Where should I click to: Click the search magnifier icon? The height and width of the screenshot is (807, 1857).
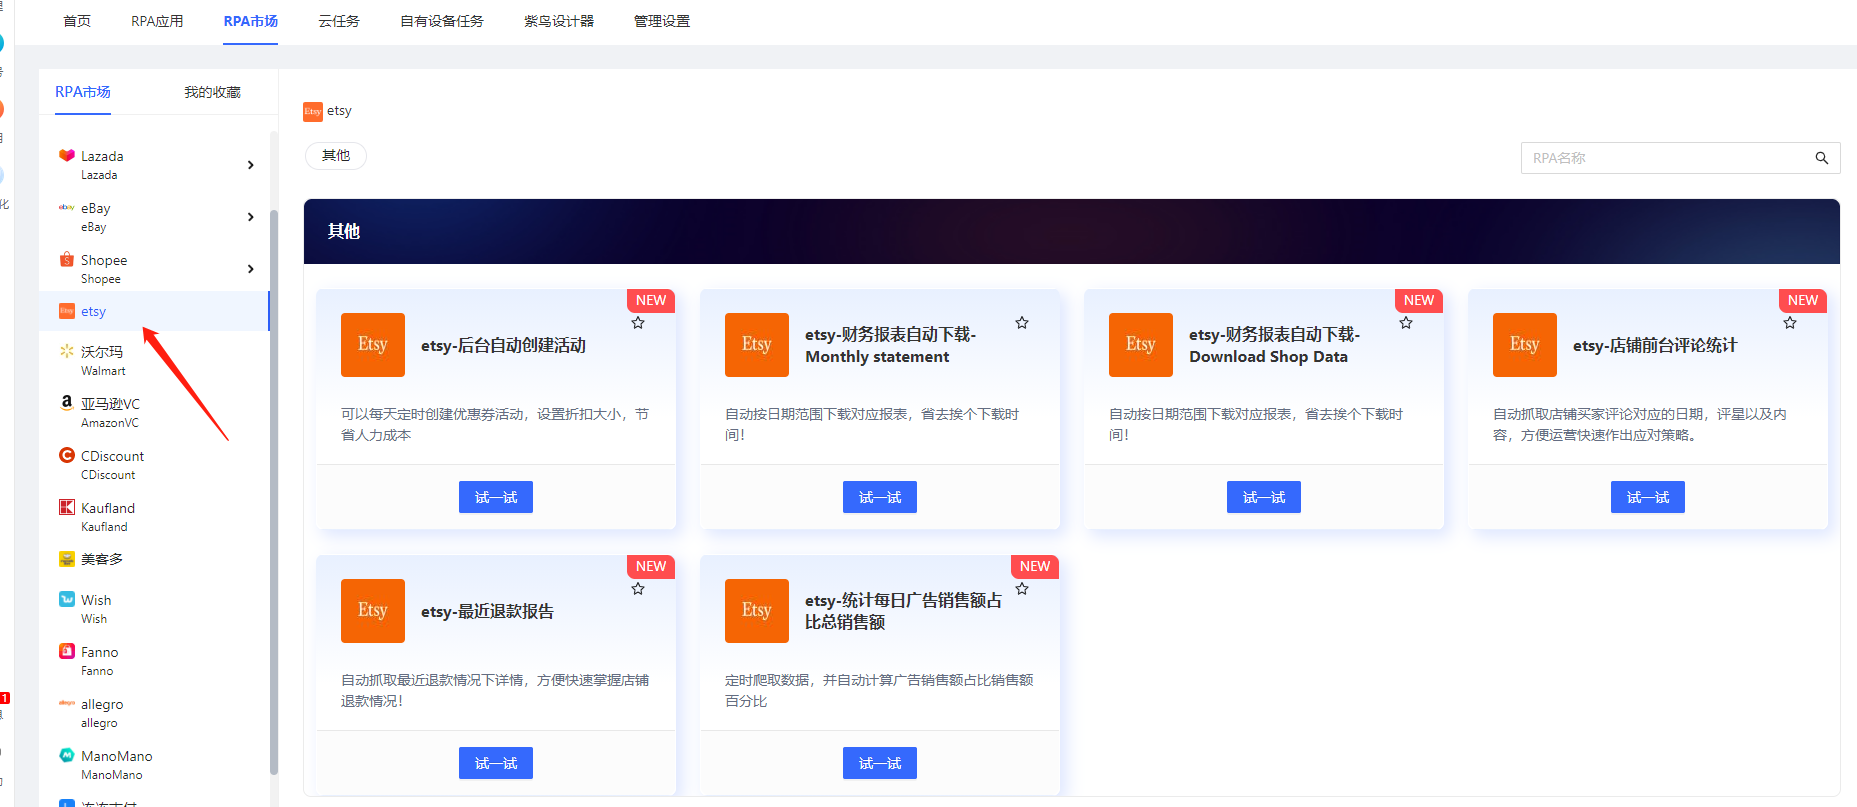point(1822,158)
